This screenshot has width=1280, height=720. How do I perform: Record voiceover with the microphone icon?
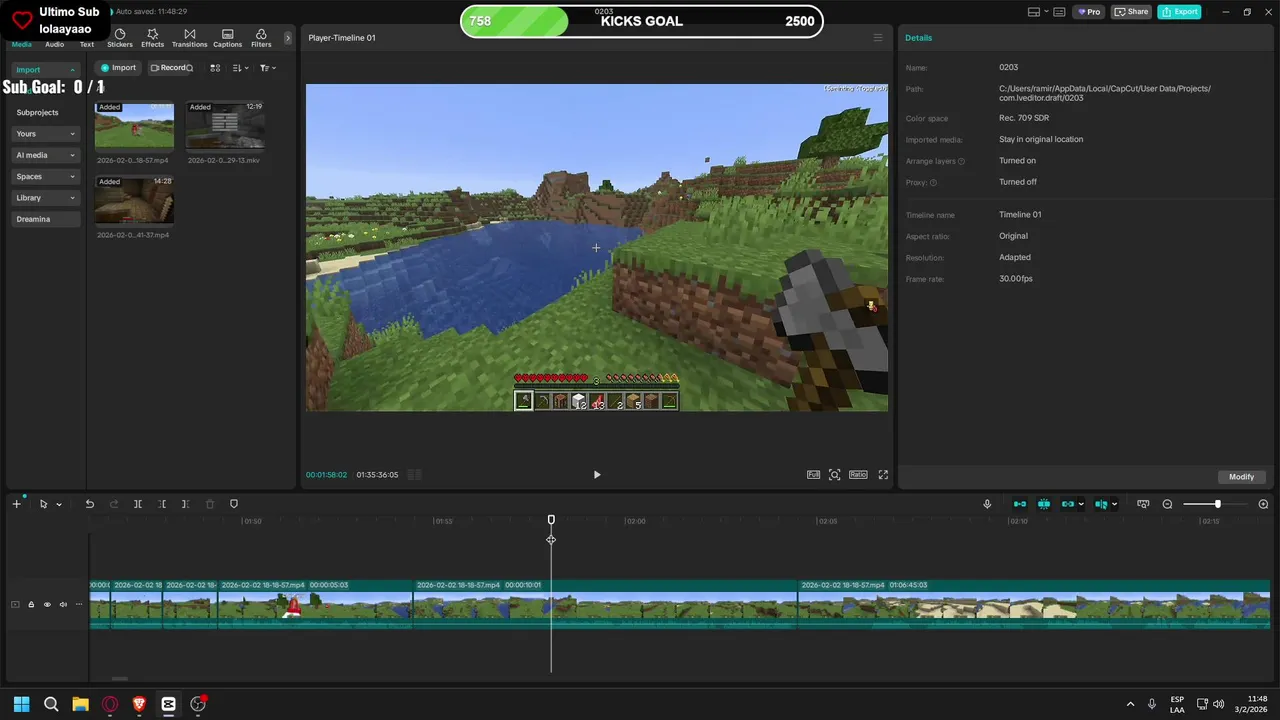pyautogui.click(x=987, y=504)
